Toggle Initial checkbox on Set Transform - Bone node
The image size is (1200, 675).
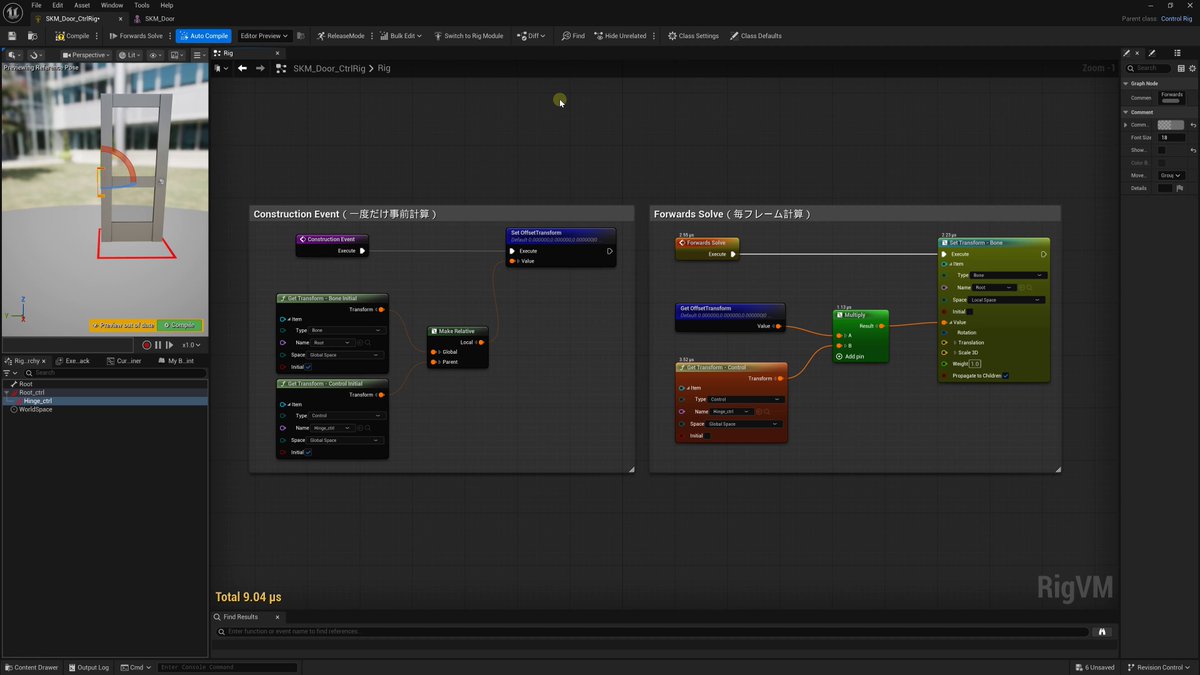pyautogui.click(x=969, y=311)
